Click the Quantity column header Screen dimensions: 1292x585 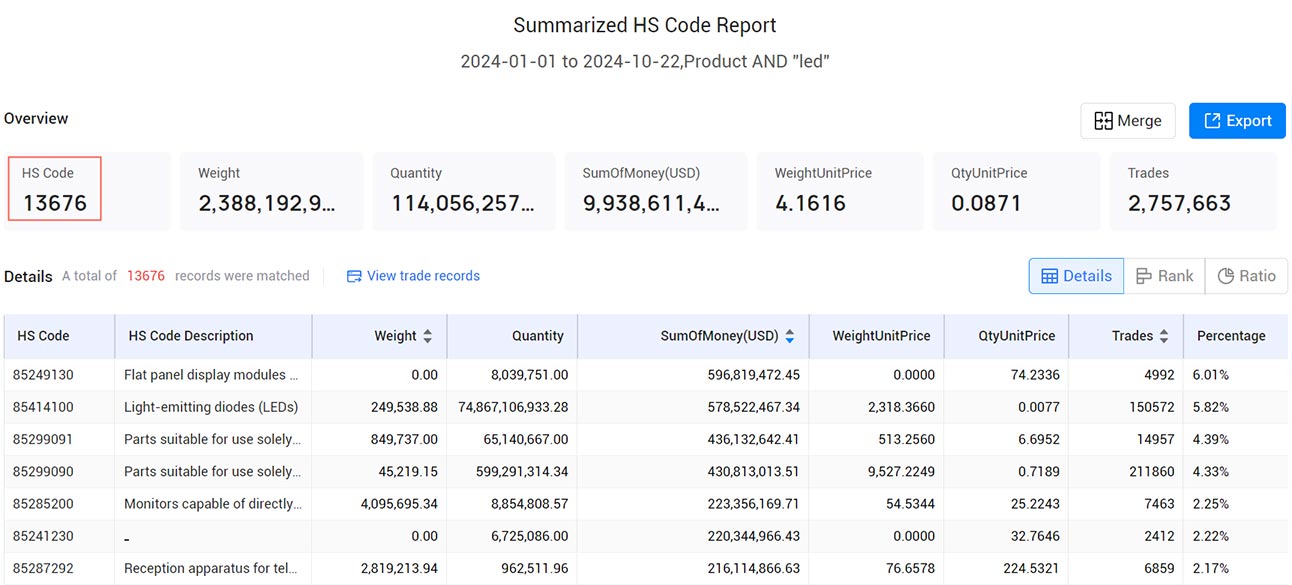[x=538, y=336]
